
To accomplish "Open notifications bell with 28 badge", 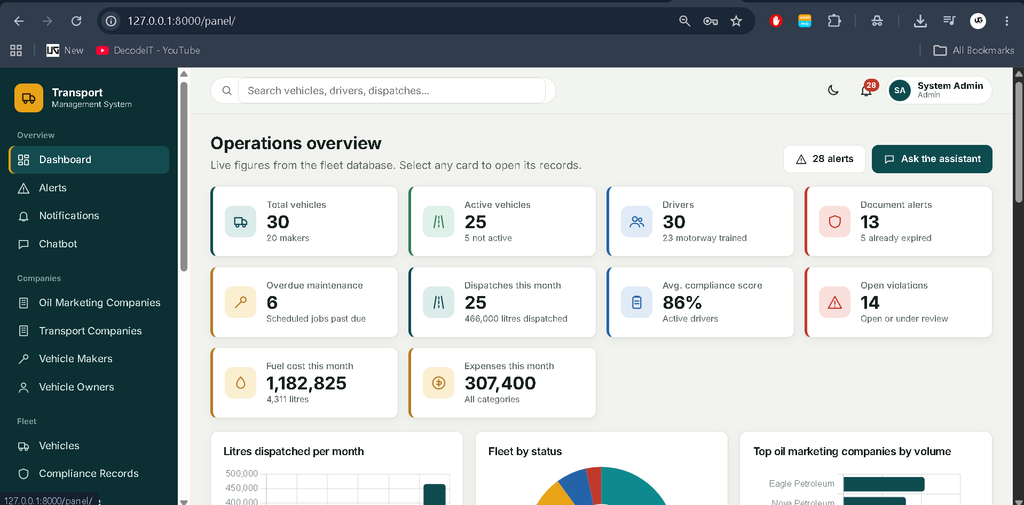I will [x=867, y=90].
